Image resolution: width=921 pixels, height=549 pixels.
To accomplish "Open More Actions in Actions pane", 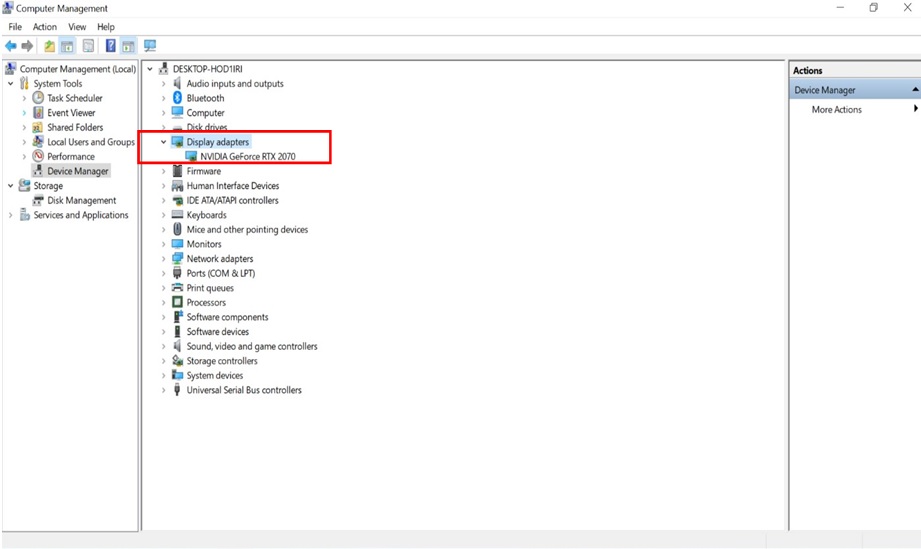I will pyautogui.click(x=836, y=109).
